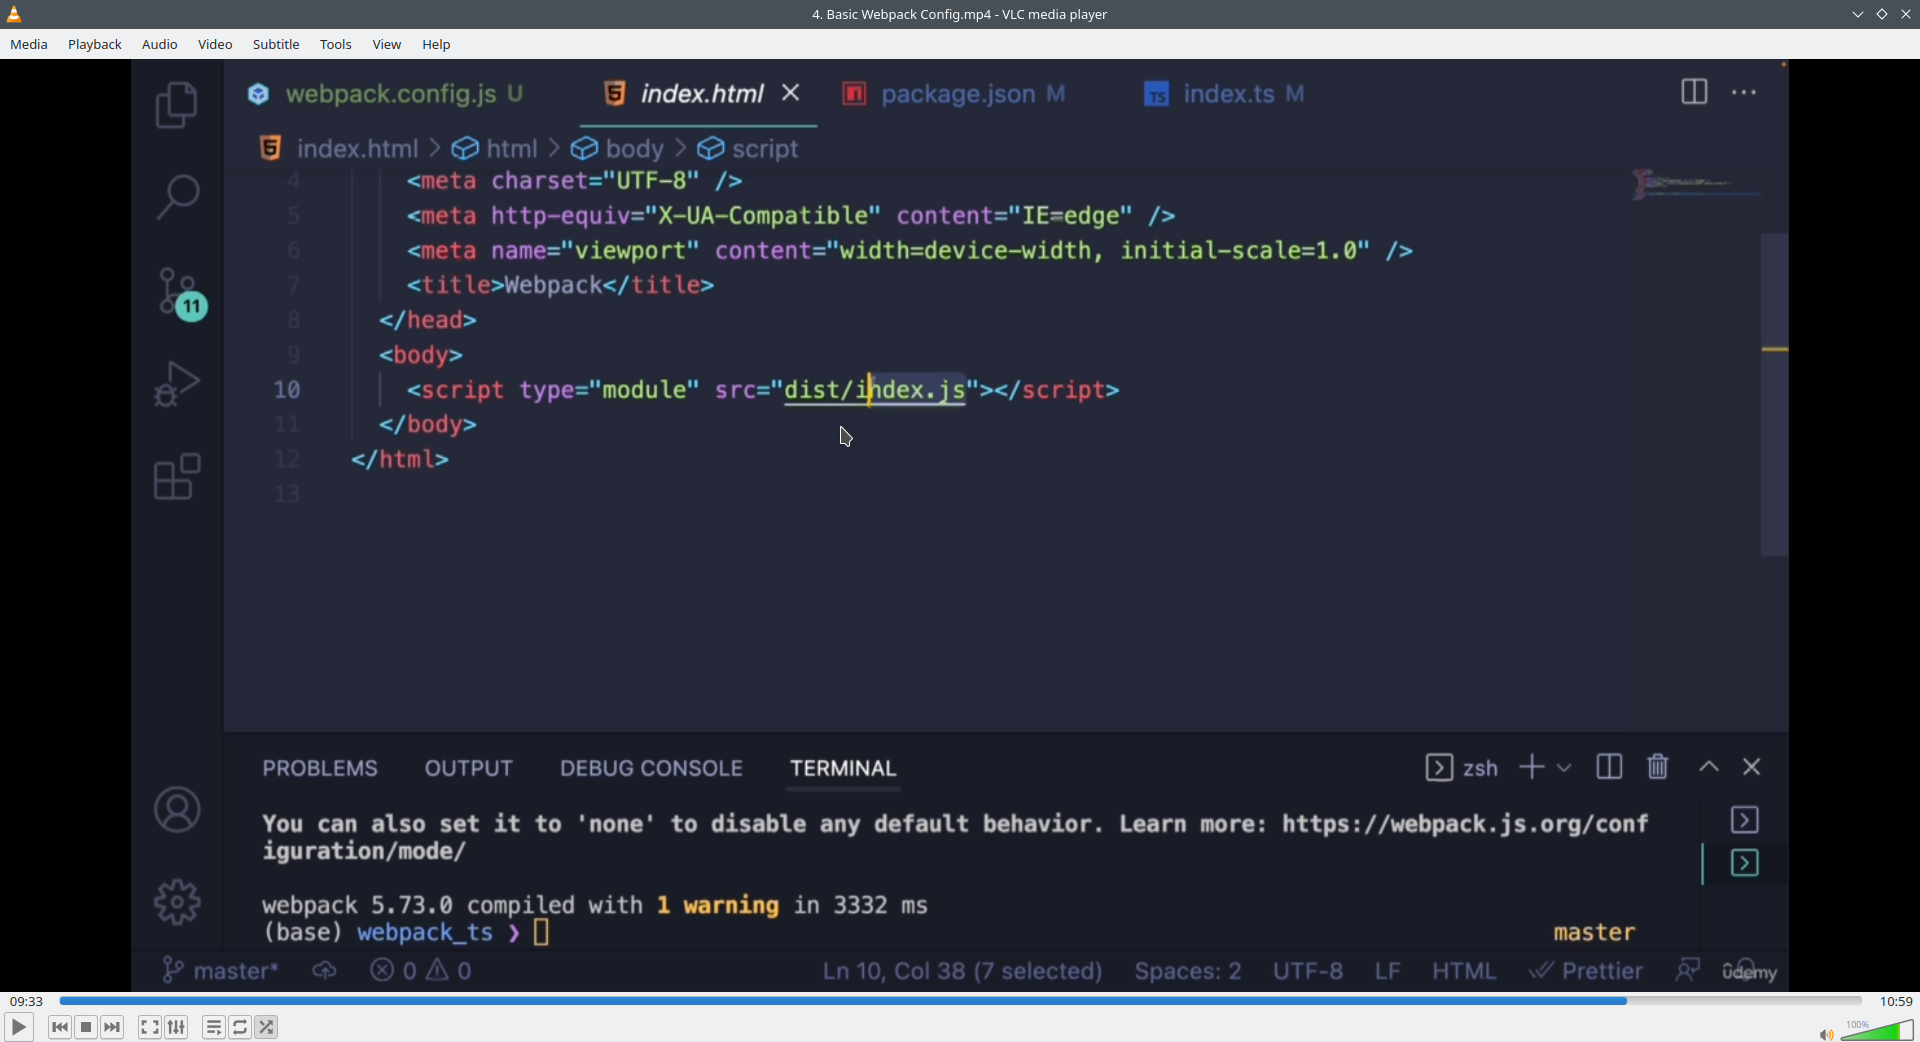This screenshot has width=1920, height=1042.
Task: Click the elapsed time 09:33 label
Action: [x=26, y=1001]
